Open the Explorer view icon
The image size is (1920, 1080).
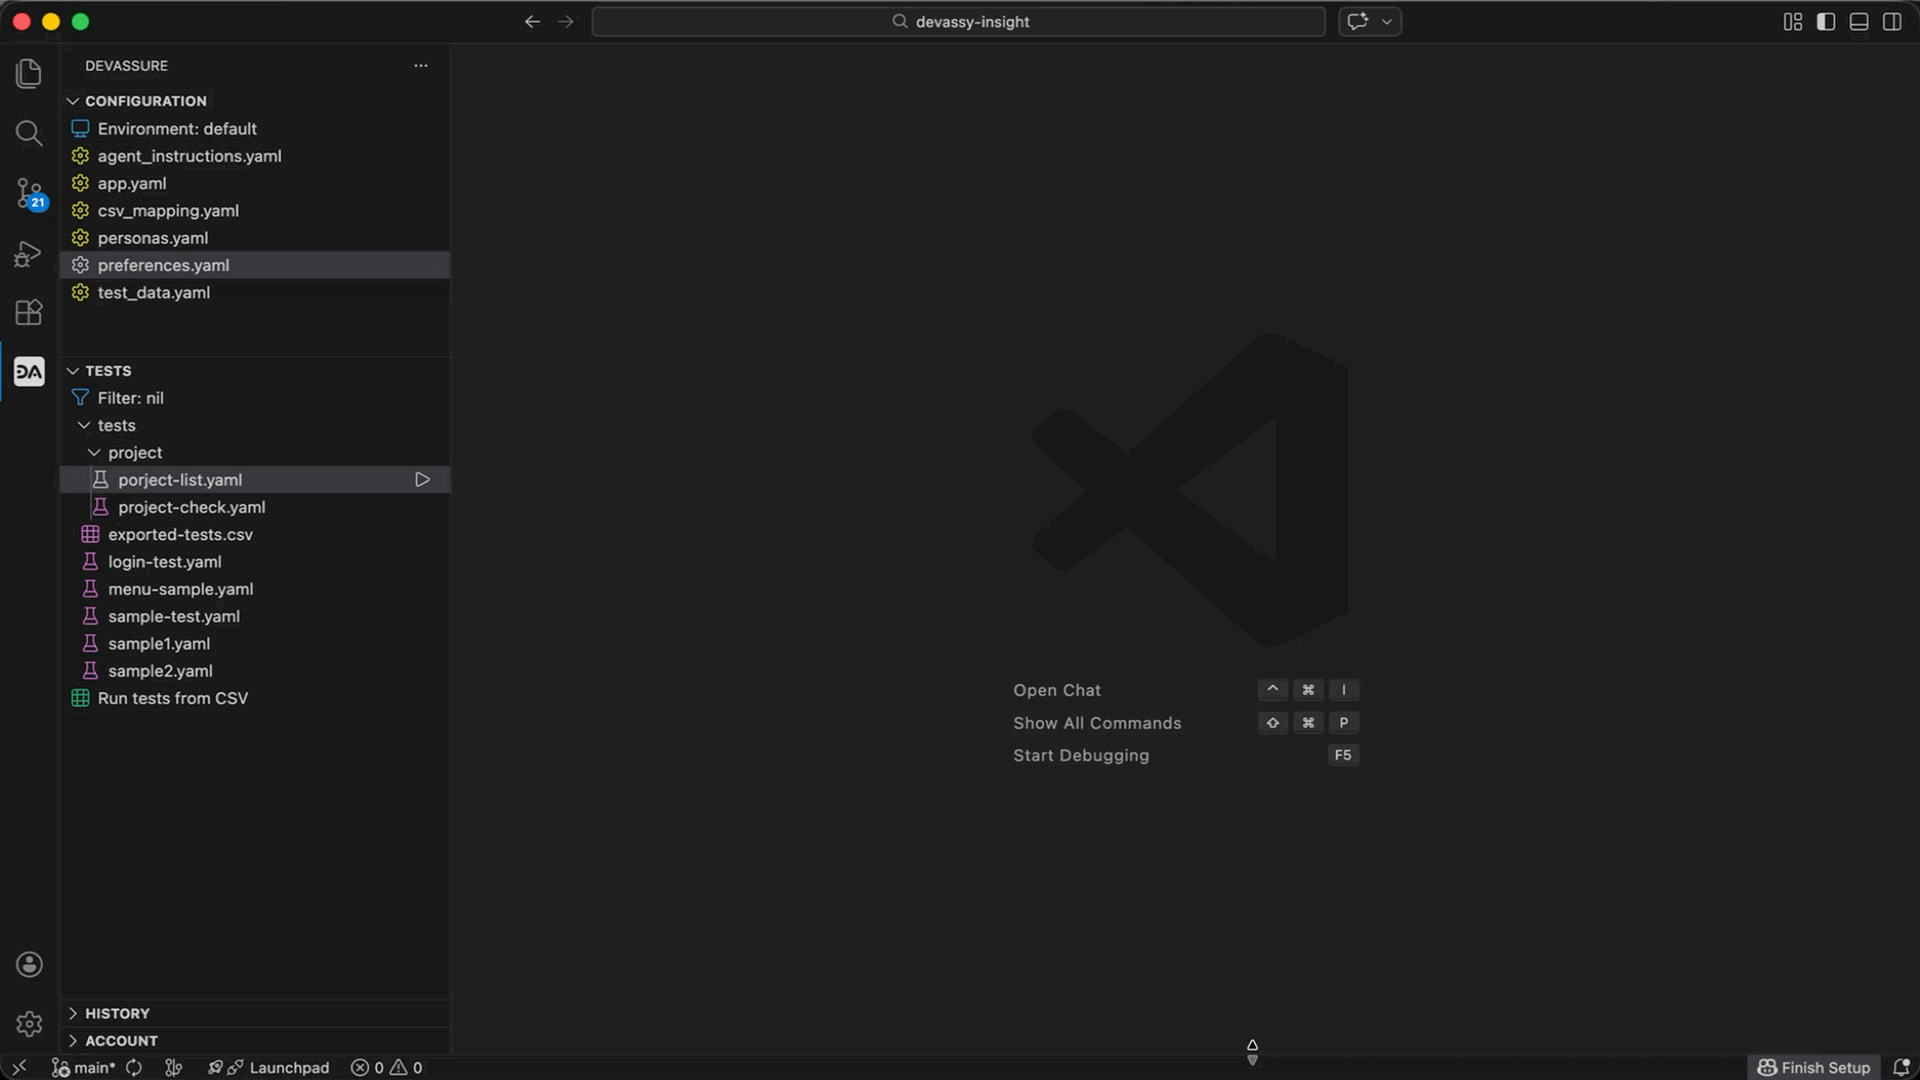pyautogui.click(x=29, y=73)
